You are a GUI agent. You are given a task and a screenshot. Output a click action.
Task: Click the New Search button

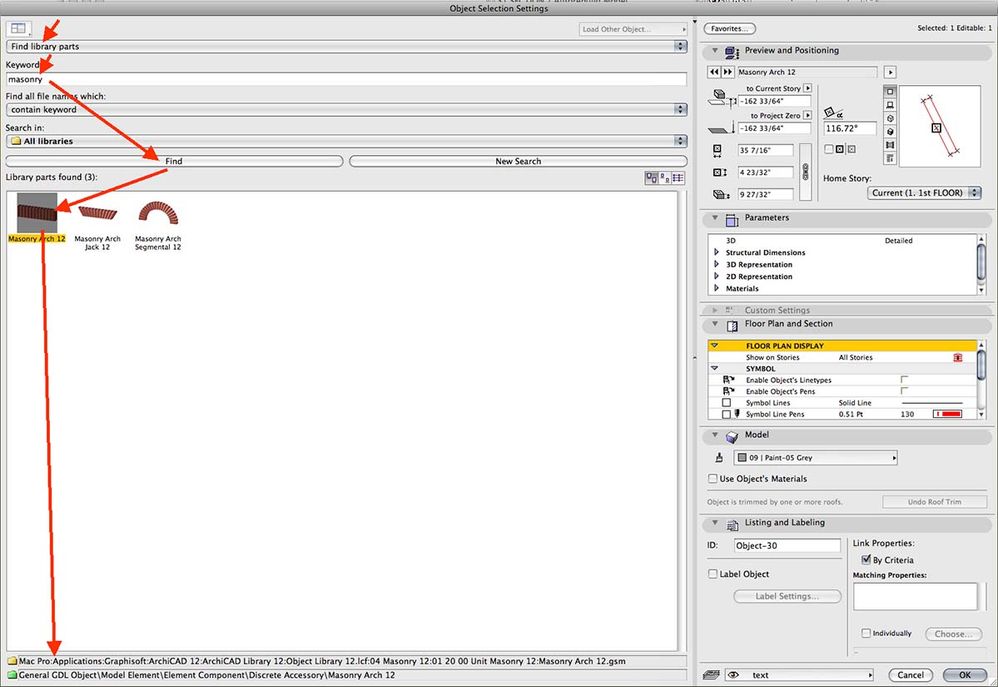point(518,161)
